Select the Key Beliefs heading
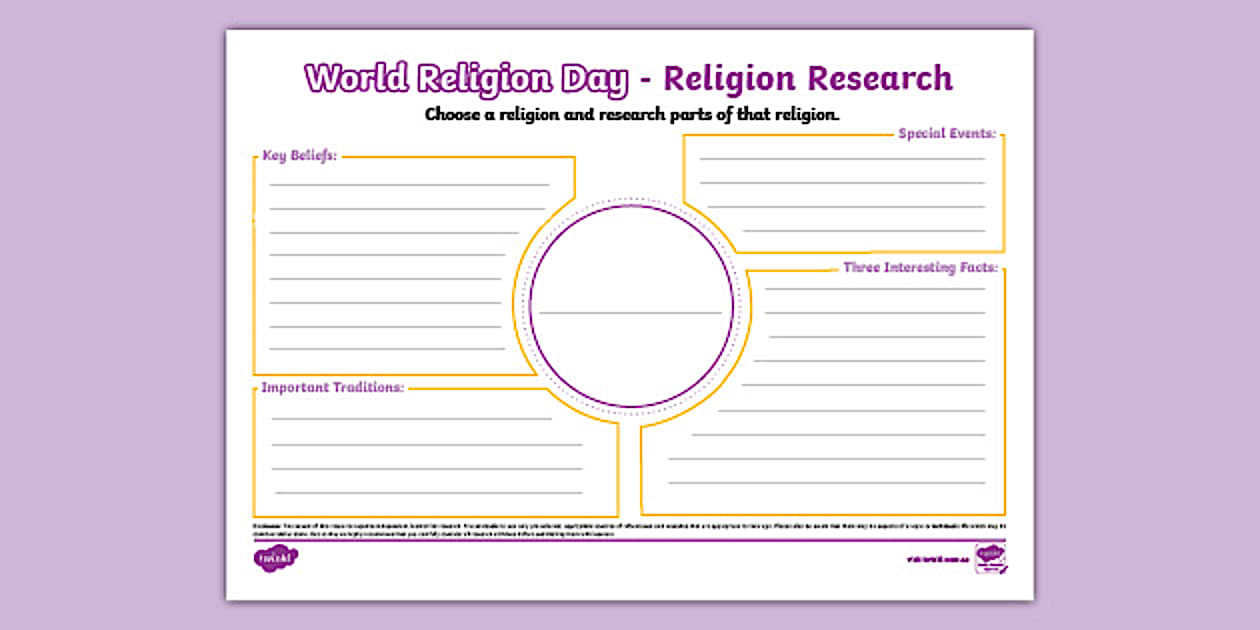 coord(300,156)
